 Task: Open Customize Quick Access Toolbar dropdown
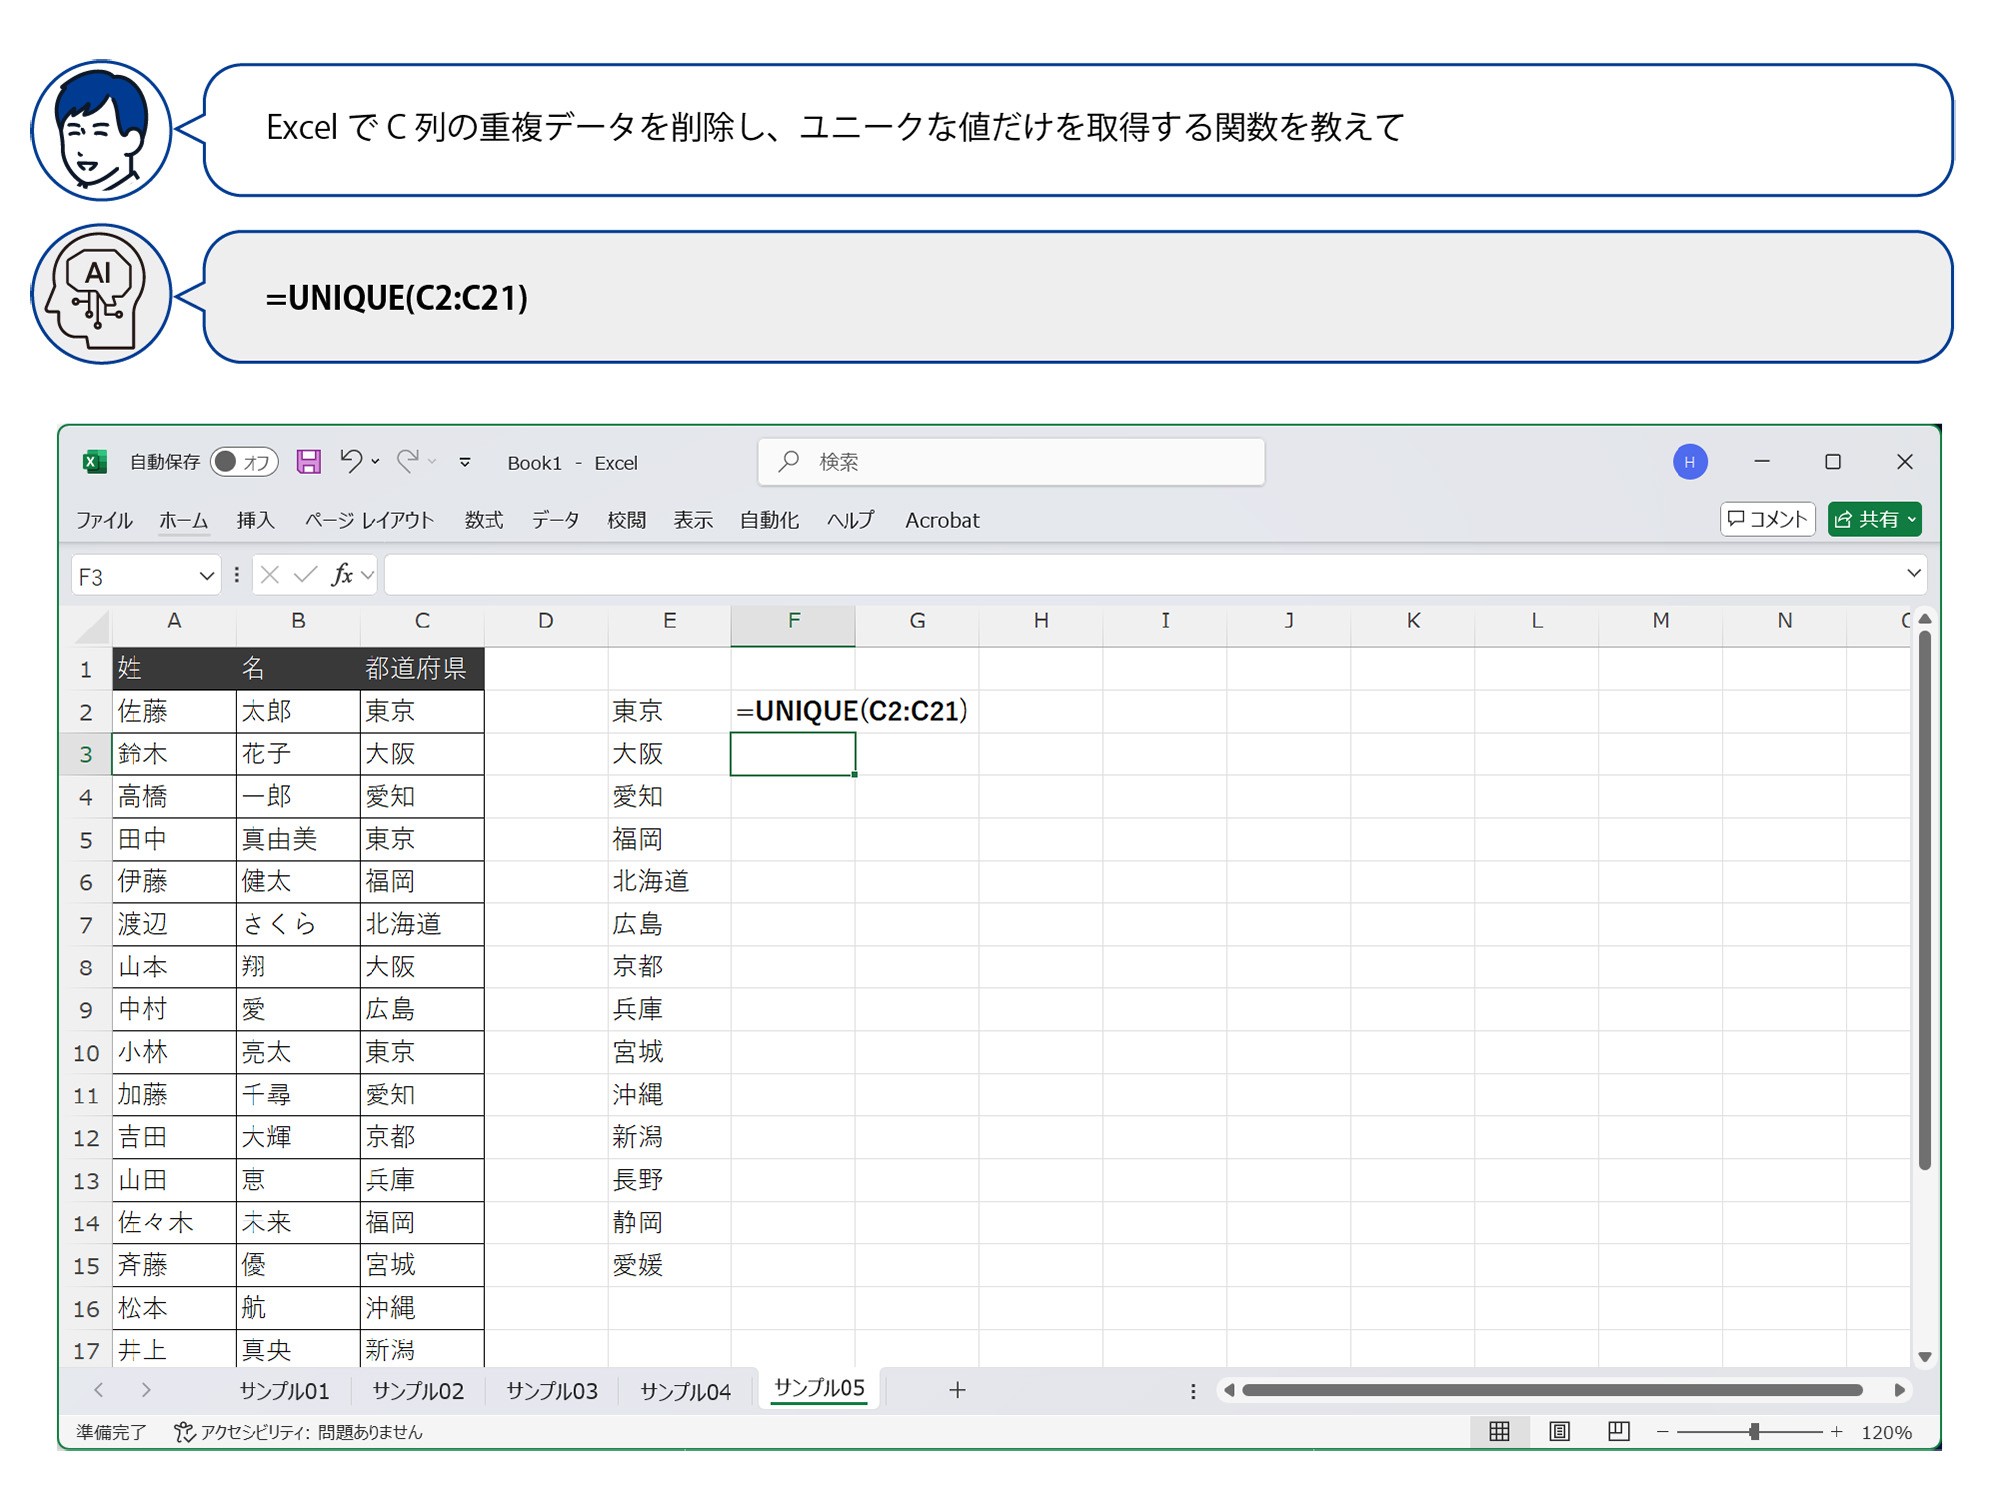pos(465,462)
